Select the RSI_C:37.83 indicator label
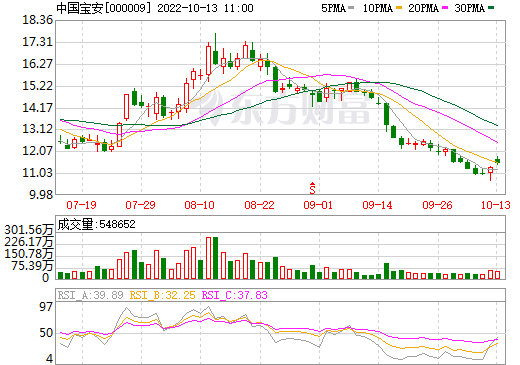 click(235, 295)
